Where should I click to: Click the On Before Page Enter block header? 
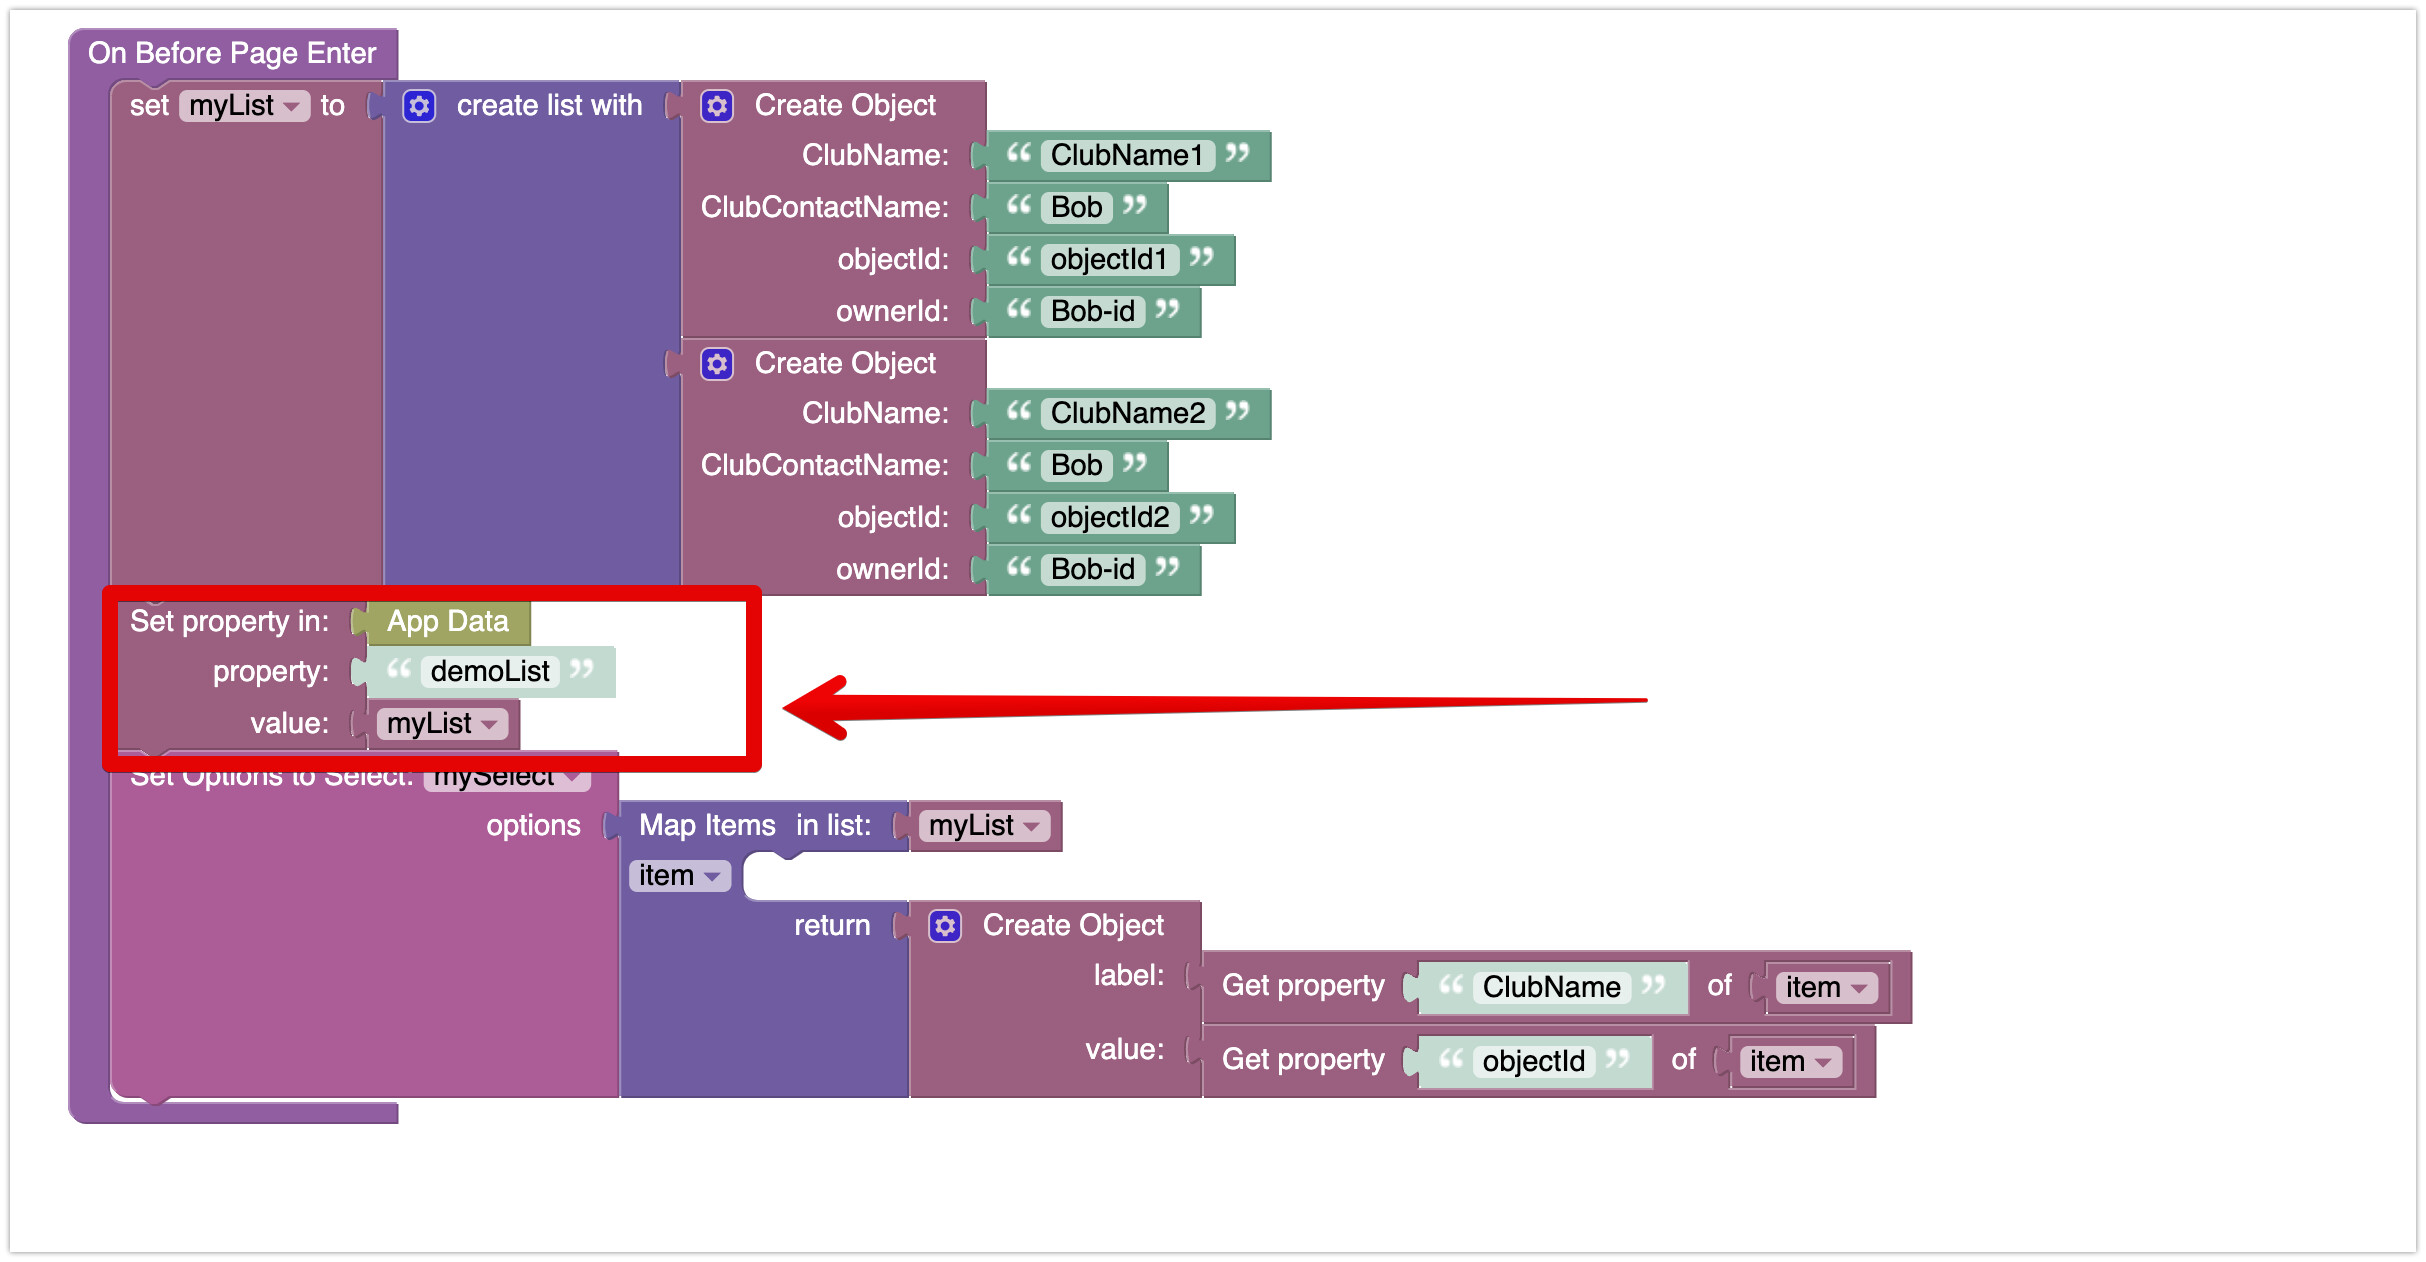(232, 52)
